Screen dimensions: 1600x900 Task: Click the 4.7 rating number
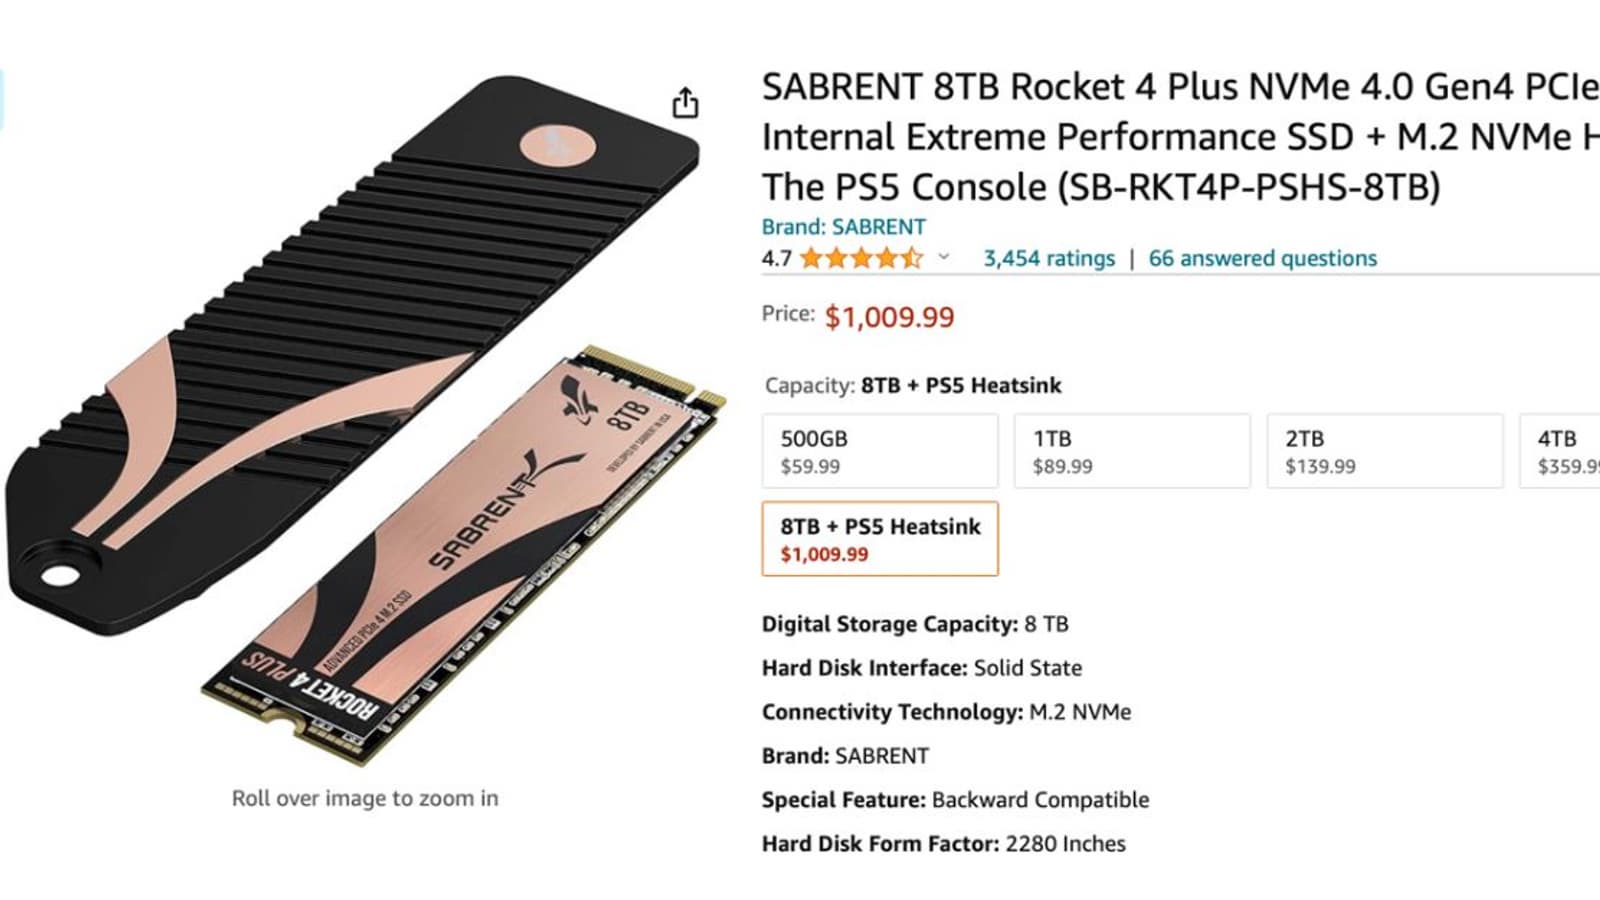[x=776, y=259]
